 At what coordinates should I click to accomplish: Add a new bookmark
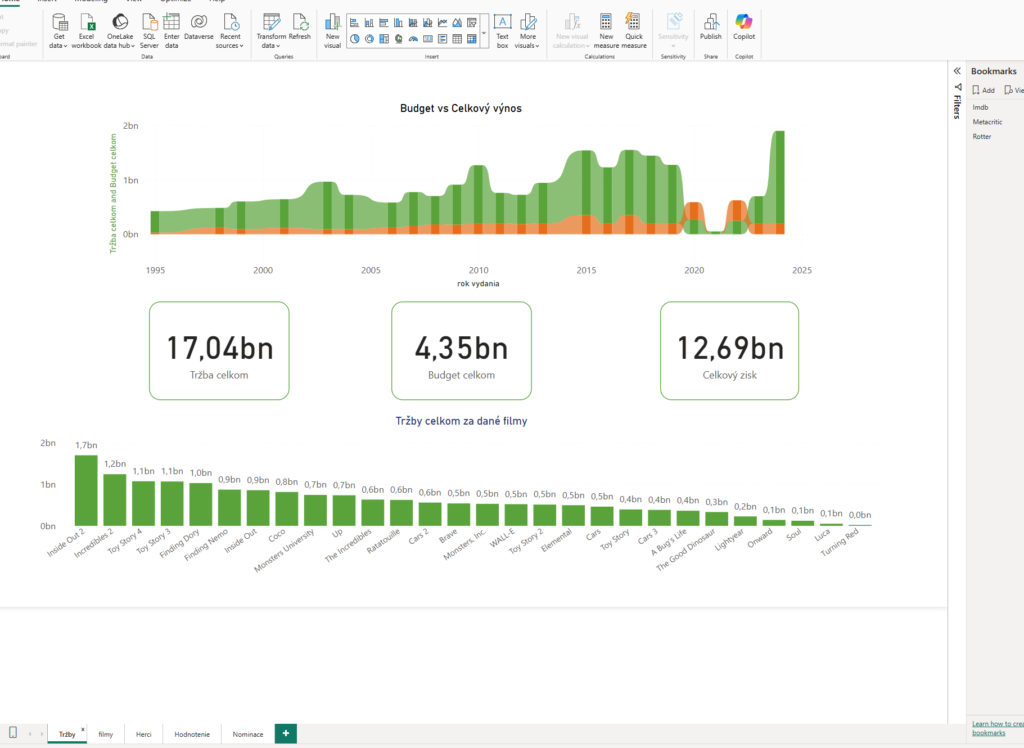pyautogui.click(x=984, y=90)
